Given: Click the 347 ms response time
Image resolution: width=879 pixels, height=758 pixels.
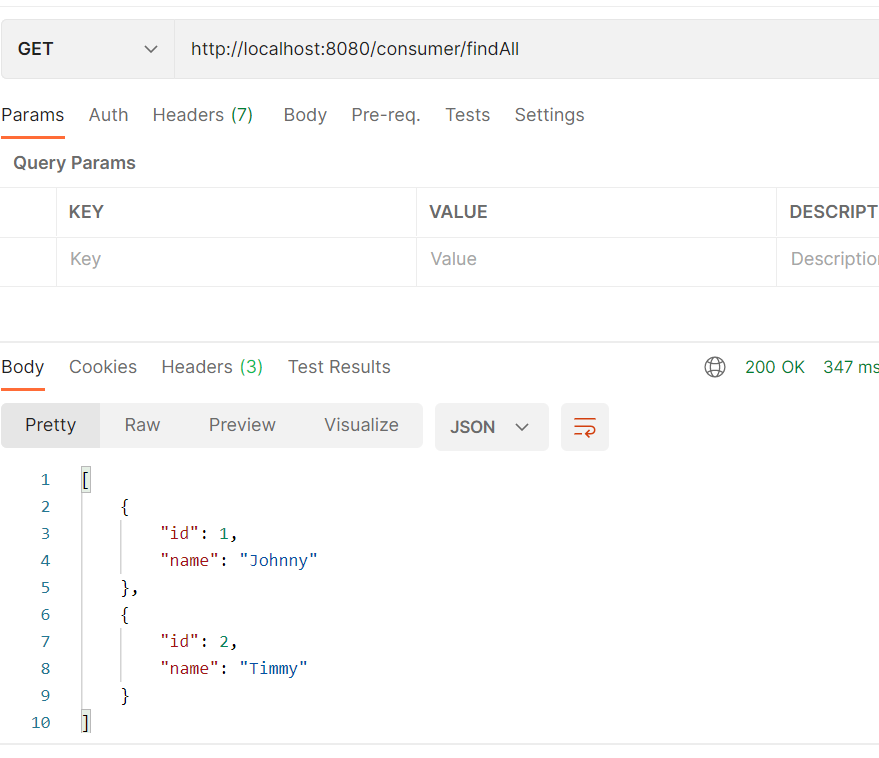Looking at the screenshot, I should pos(851,367).
